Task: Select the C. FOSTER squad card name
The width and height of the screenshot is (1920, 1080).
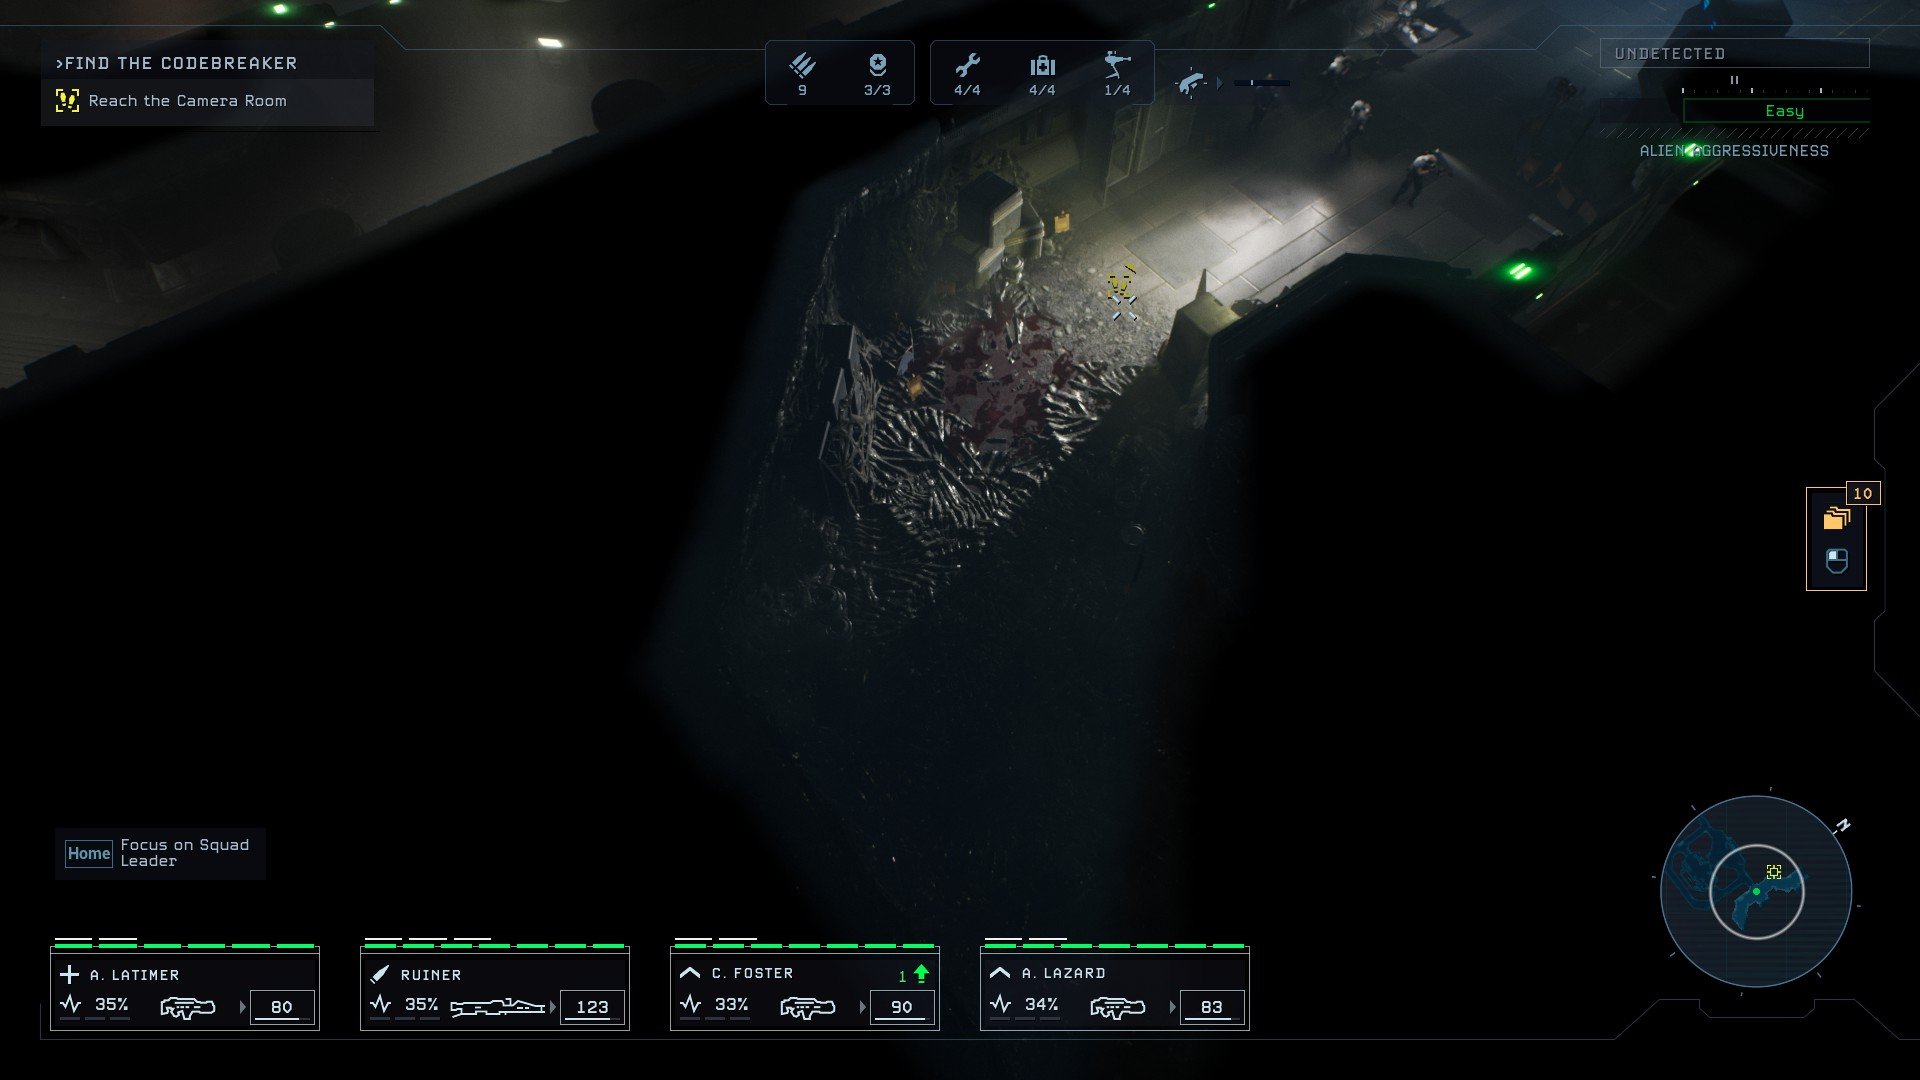Action: click(x=753, y=973)
